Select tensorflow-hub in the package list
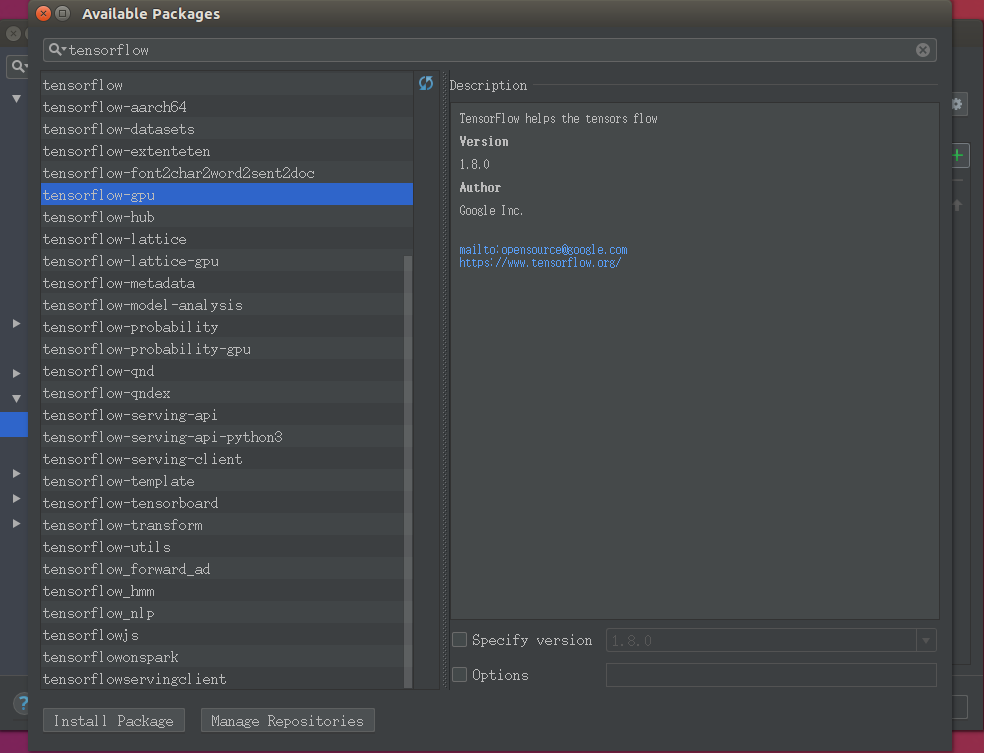This screenshot has height=753, width=984. coord(99,217)
